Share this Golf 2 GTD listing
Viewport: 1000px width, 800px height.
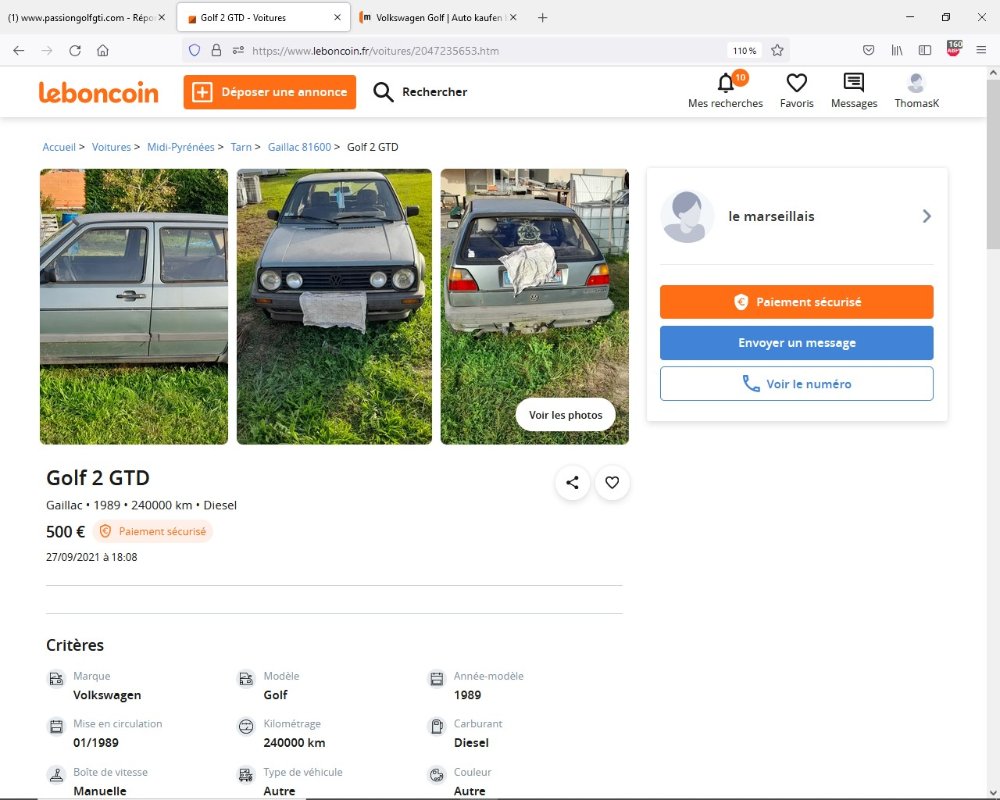(572, 483)
